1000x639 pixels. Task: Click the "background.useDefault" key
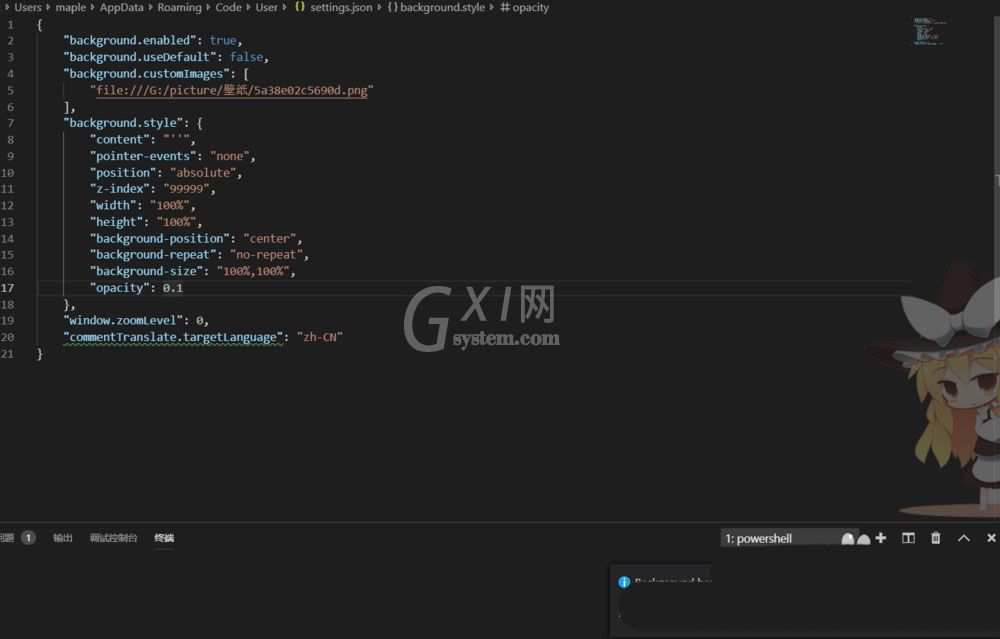click(x=140, y=57)
